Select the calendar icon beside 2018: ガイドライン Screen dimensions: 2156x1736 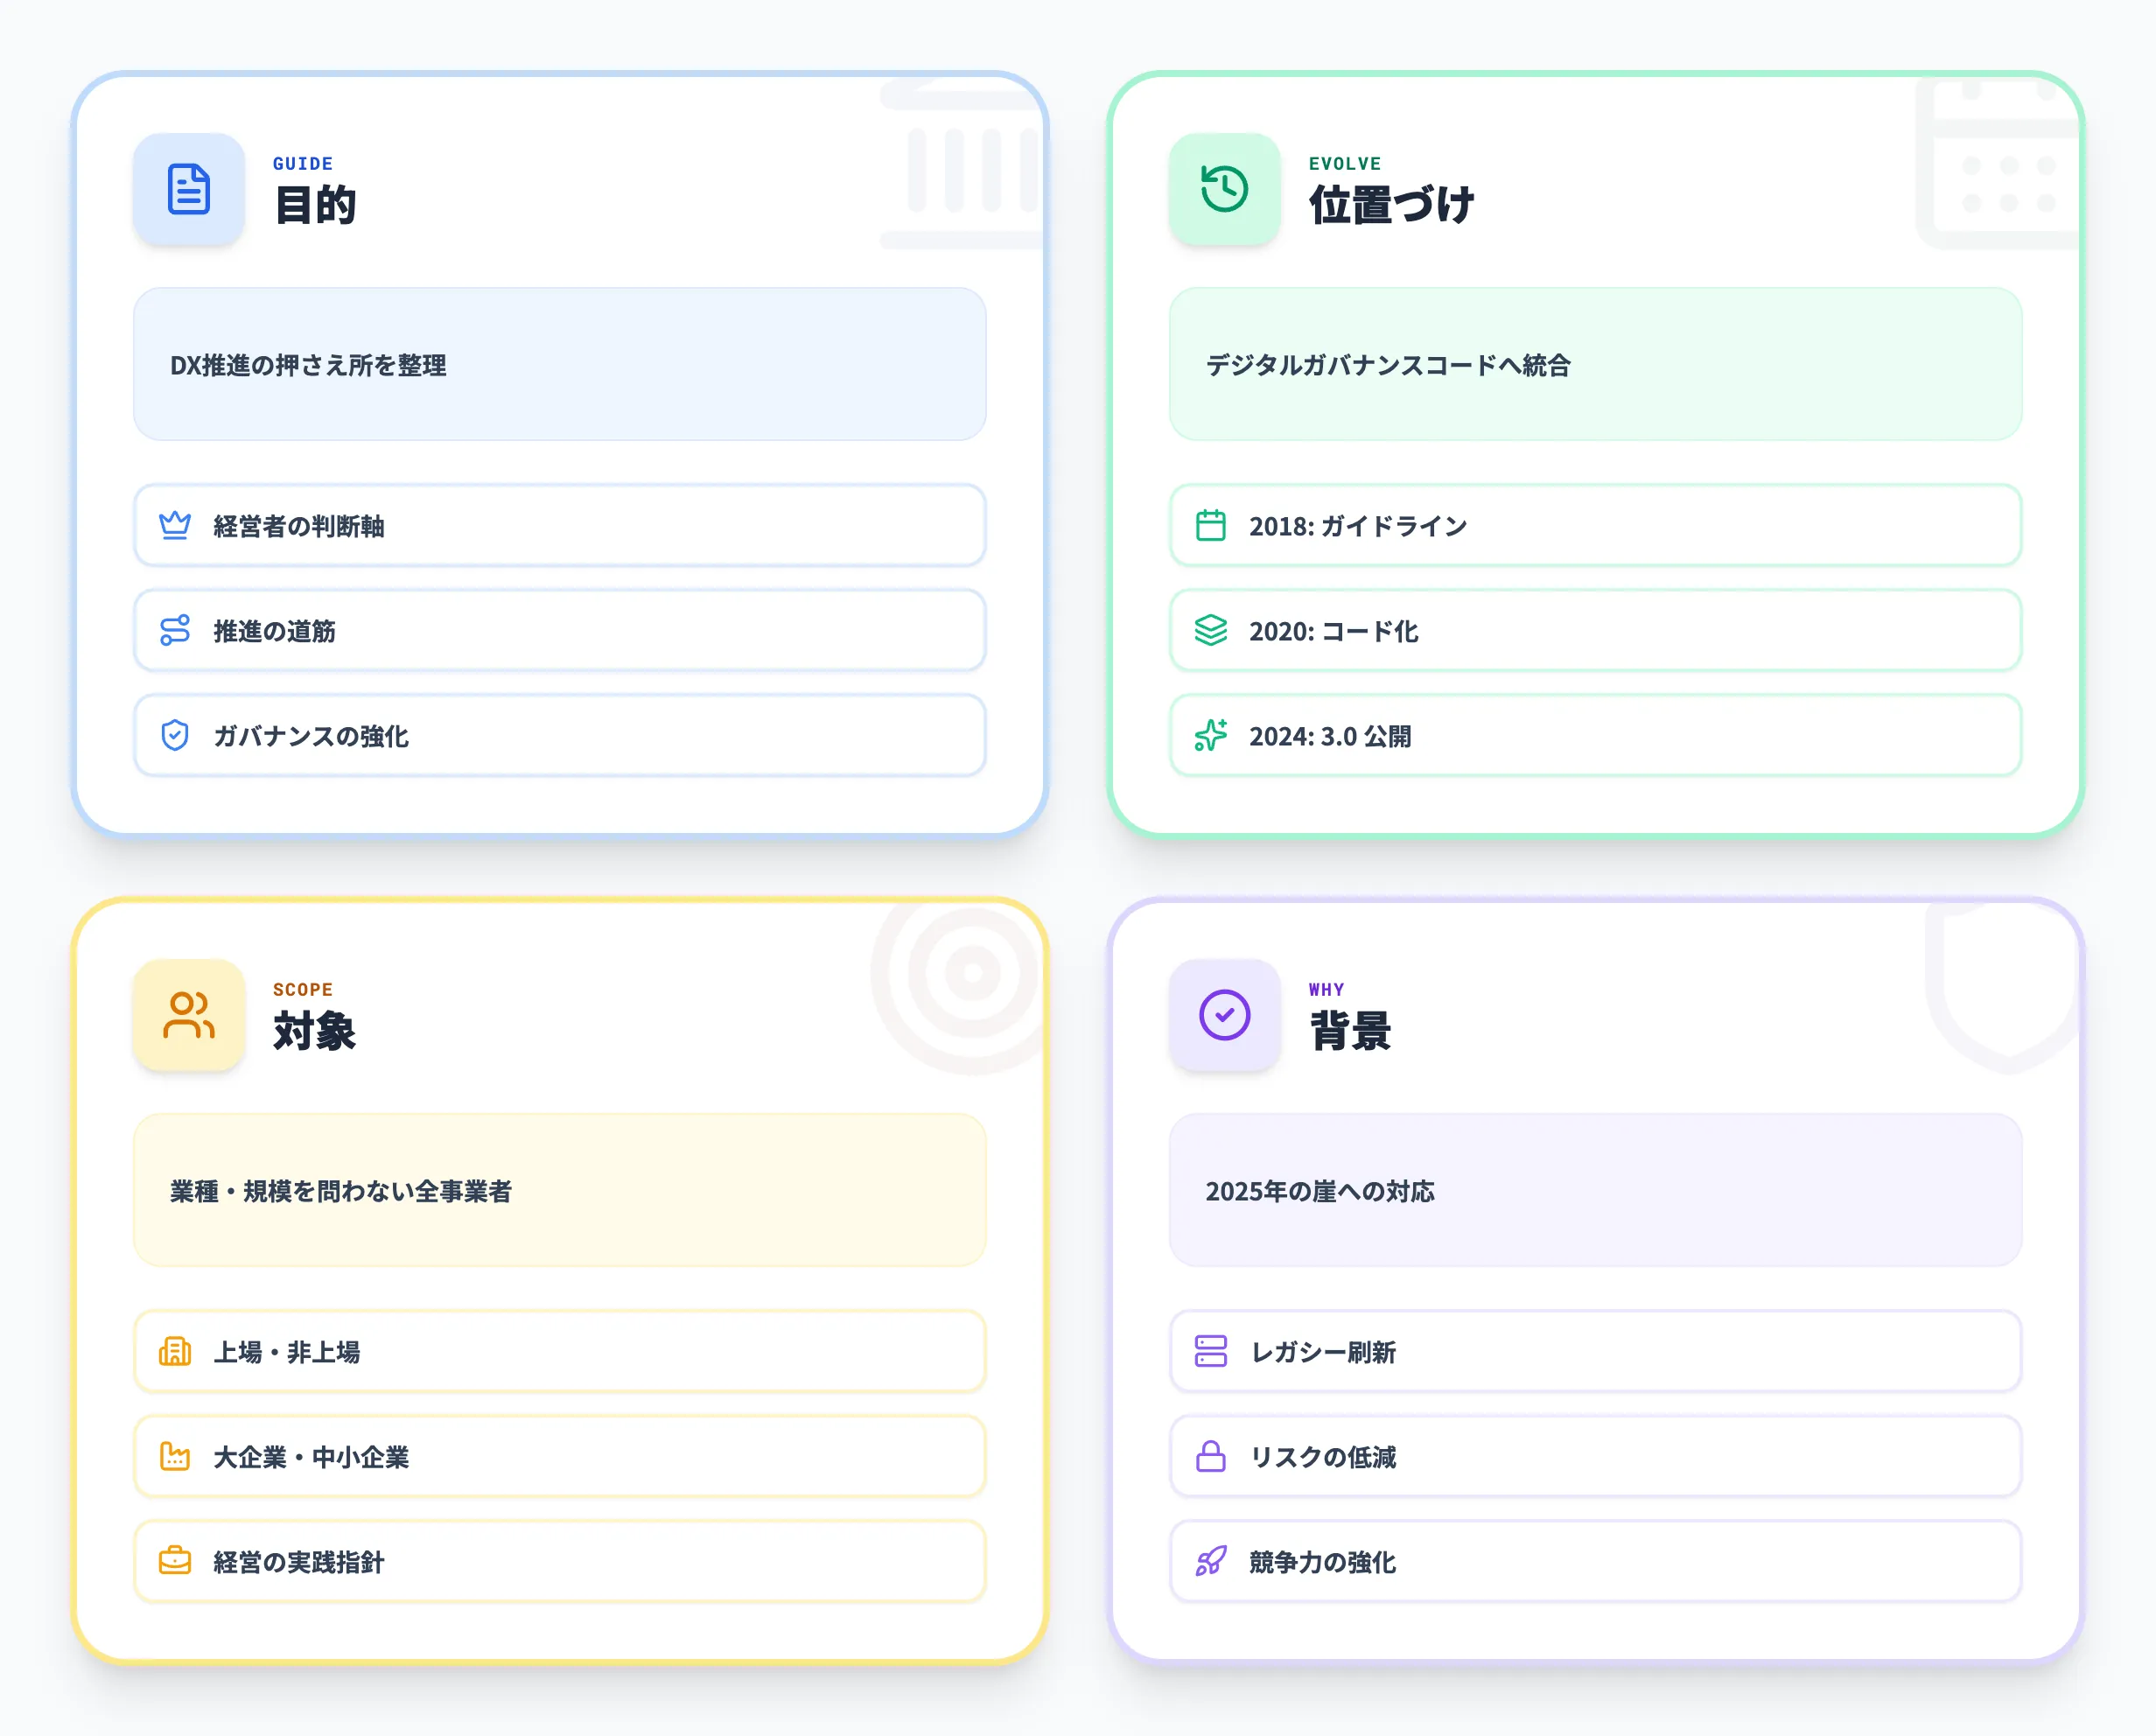[x=1211, y=527]
